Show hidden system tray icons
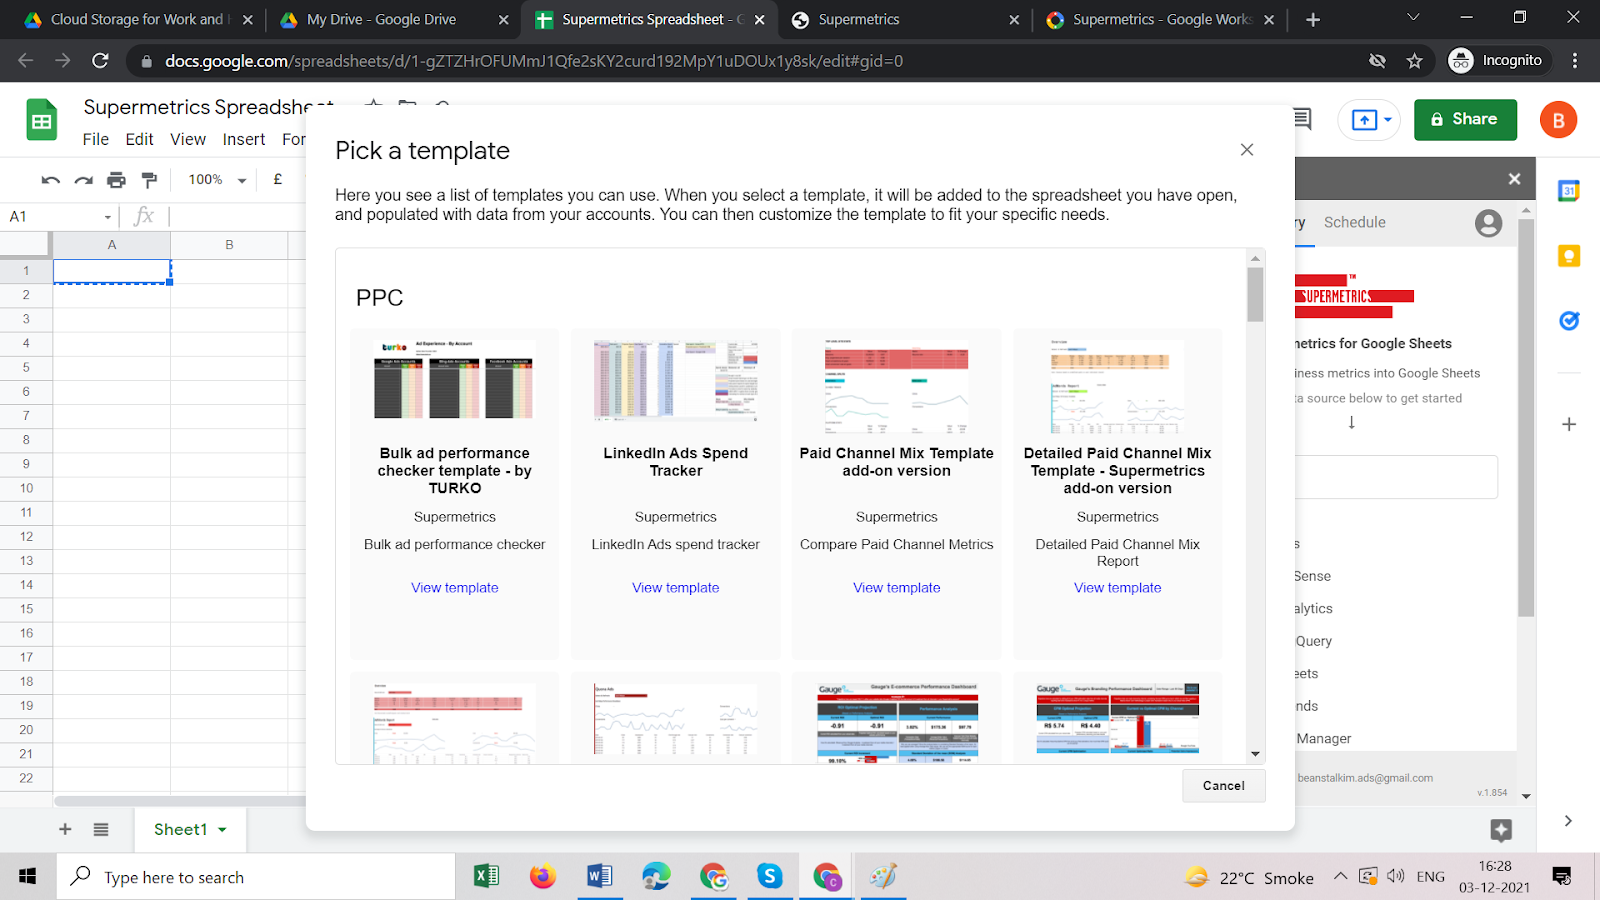Screen dimensions: 1600x900 tap(1340, 877)
